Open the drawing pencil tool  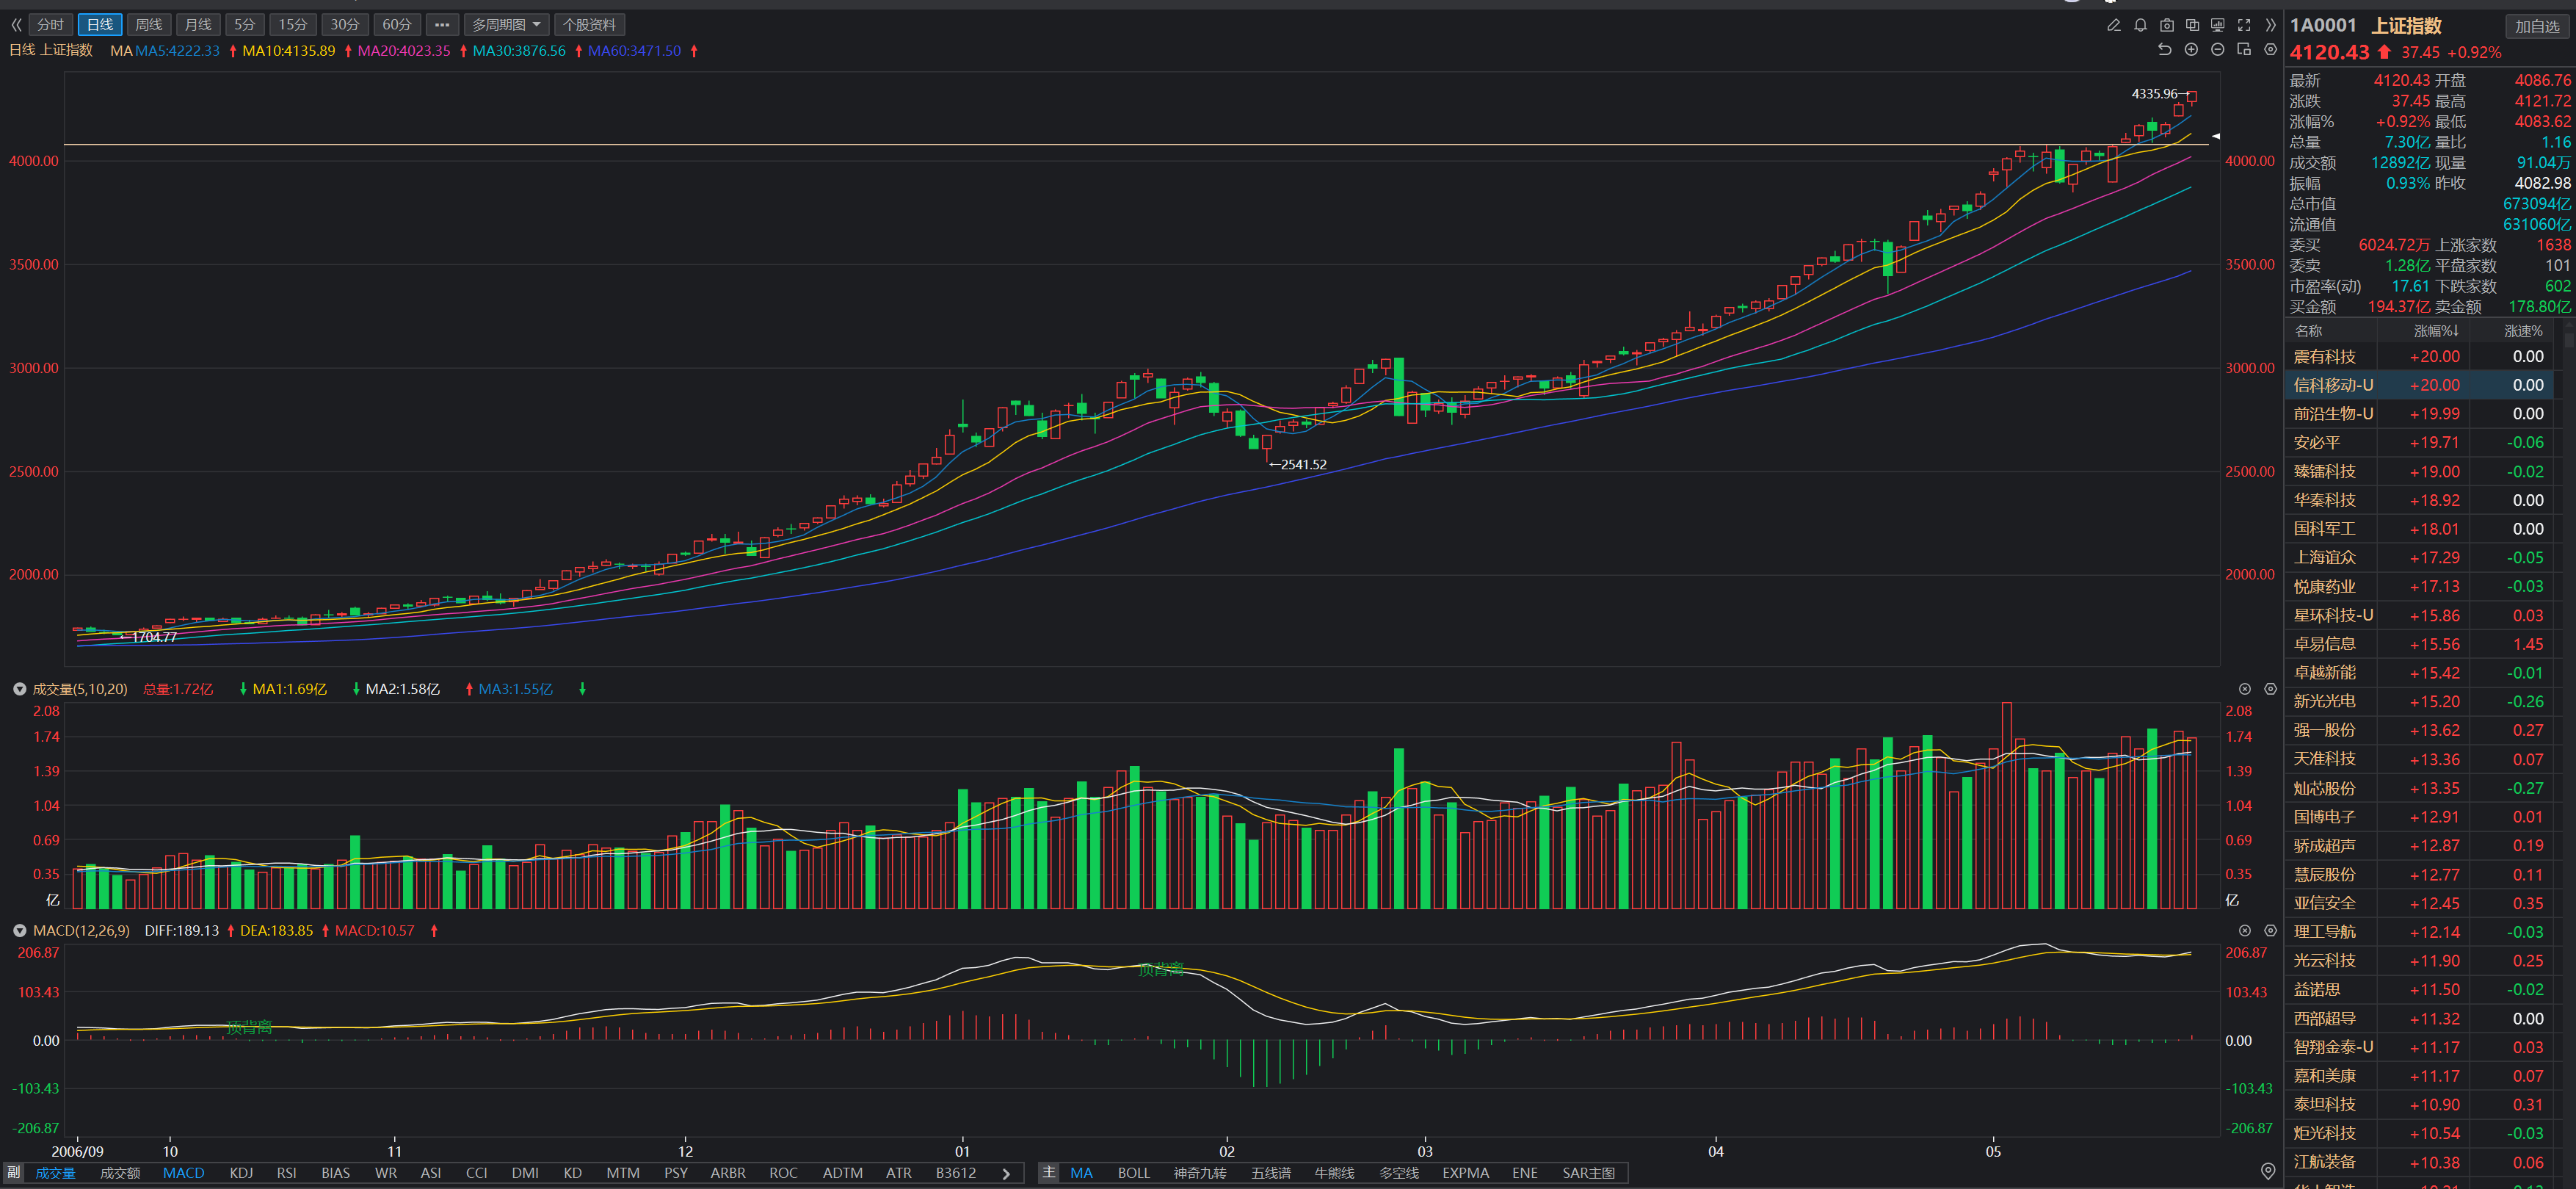2113,25
